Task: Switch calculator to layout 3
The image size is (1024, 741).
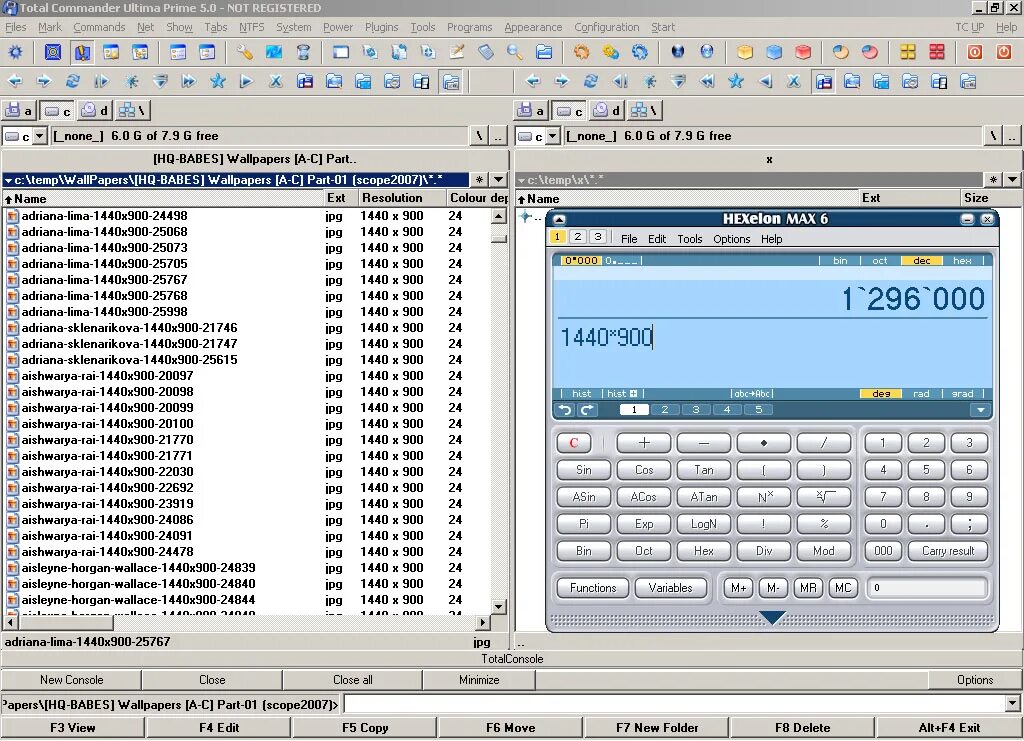Action: pyautogui.click(x=598, y=237)
